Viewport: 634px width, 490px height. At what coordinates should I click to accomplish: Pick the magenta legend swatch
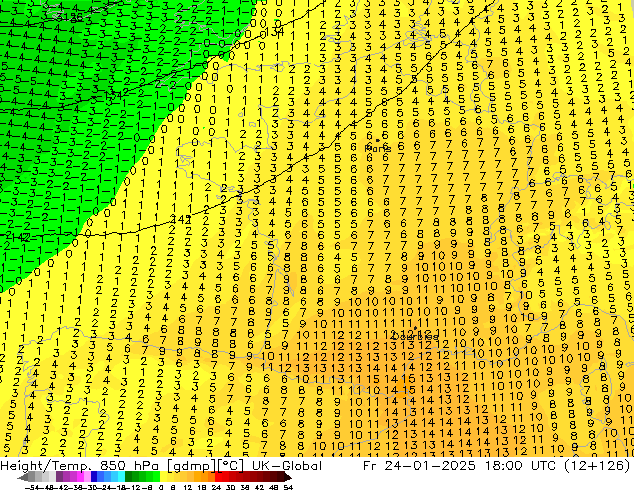tap(80, 477)
